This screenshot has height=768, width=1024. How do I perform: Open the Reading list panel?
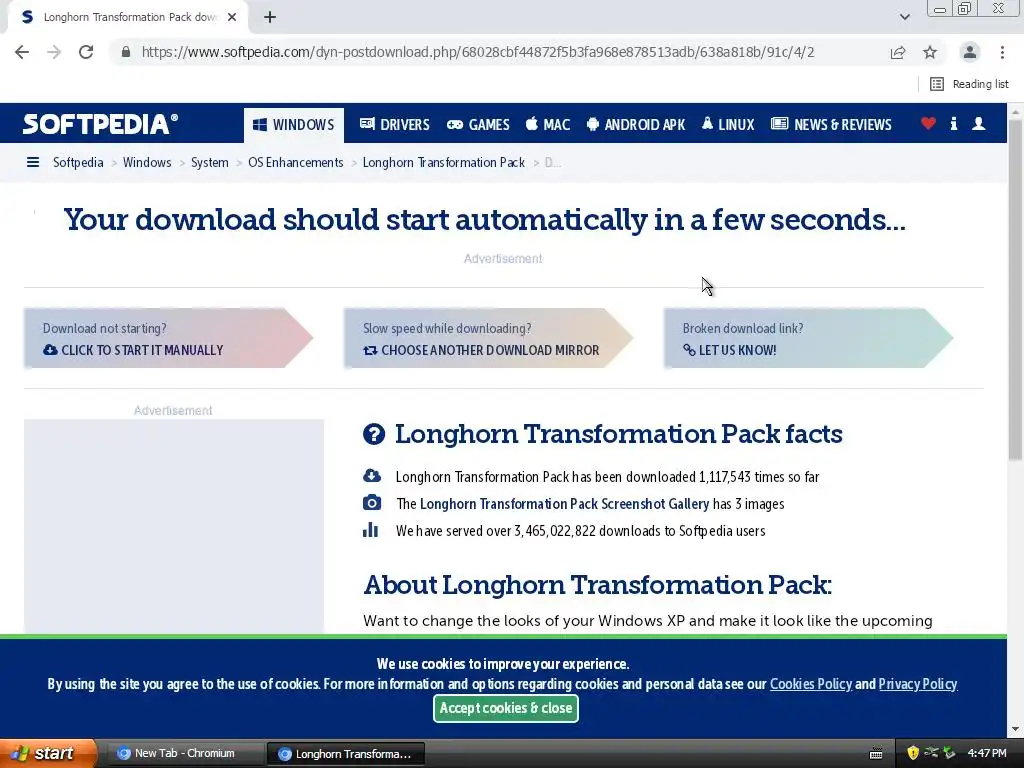969,84
